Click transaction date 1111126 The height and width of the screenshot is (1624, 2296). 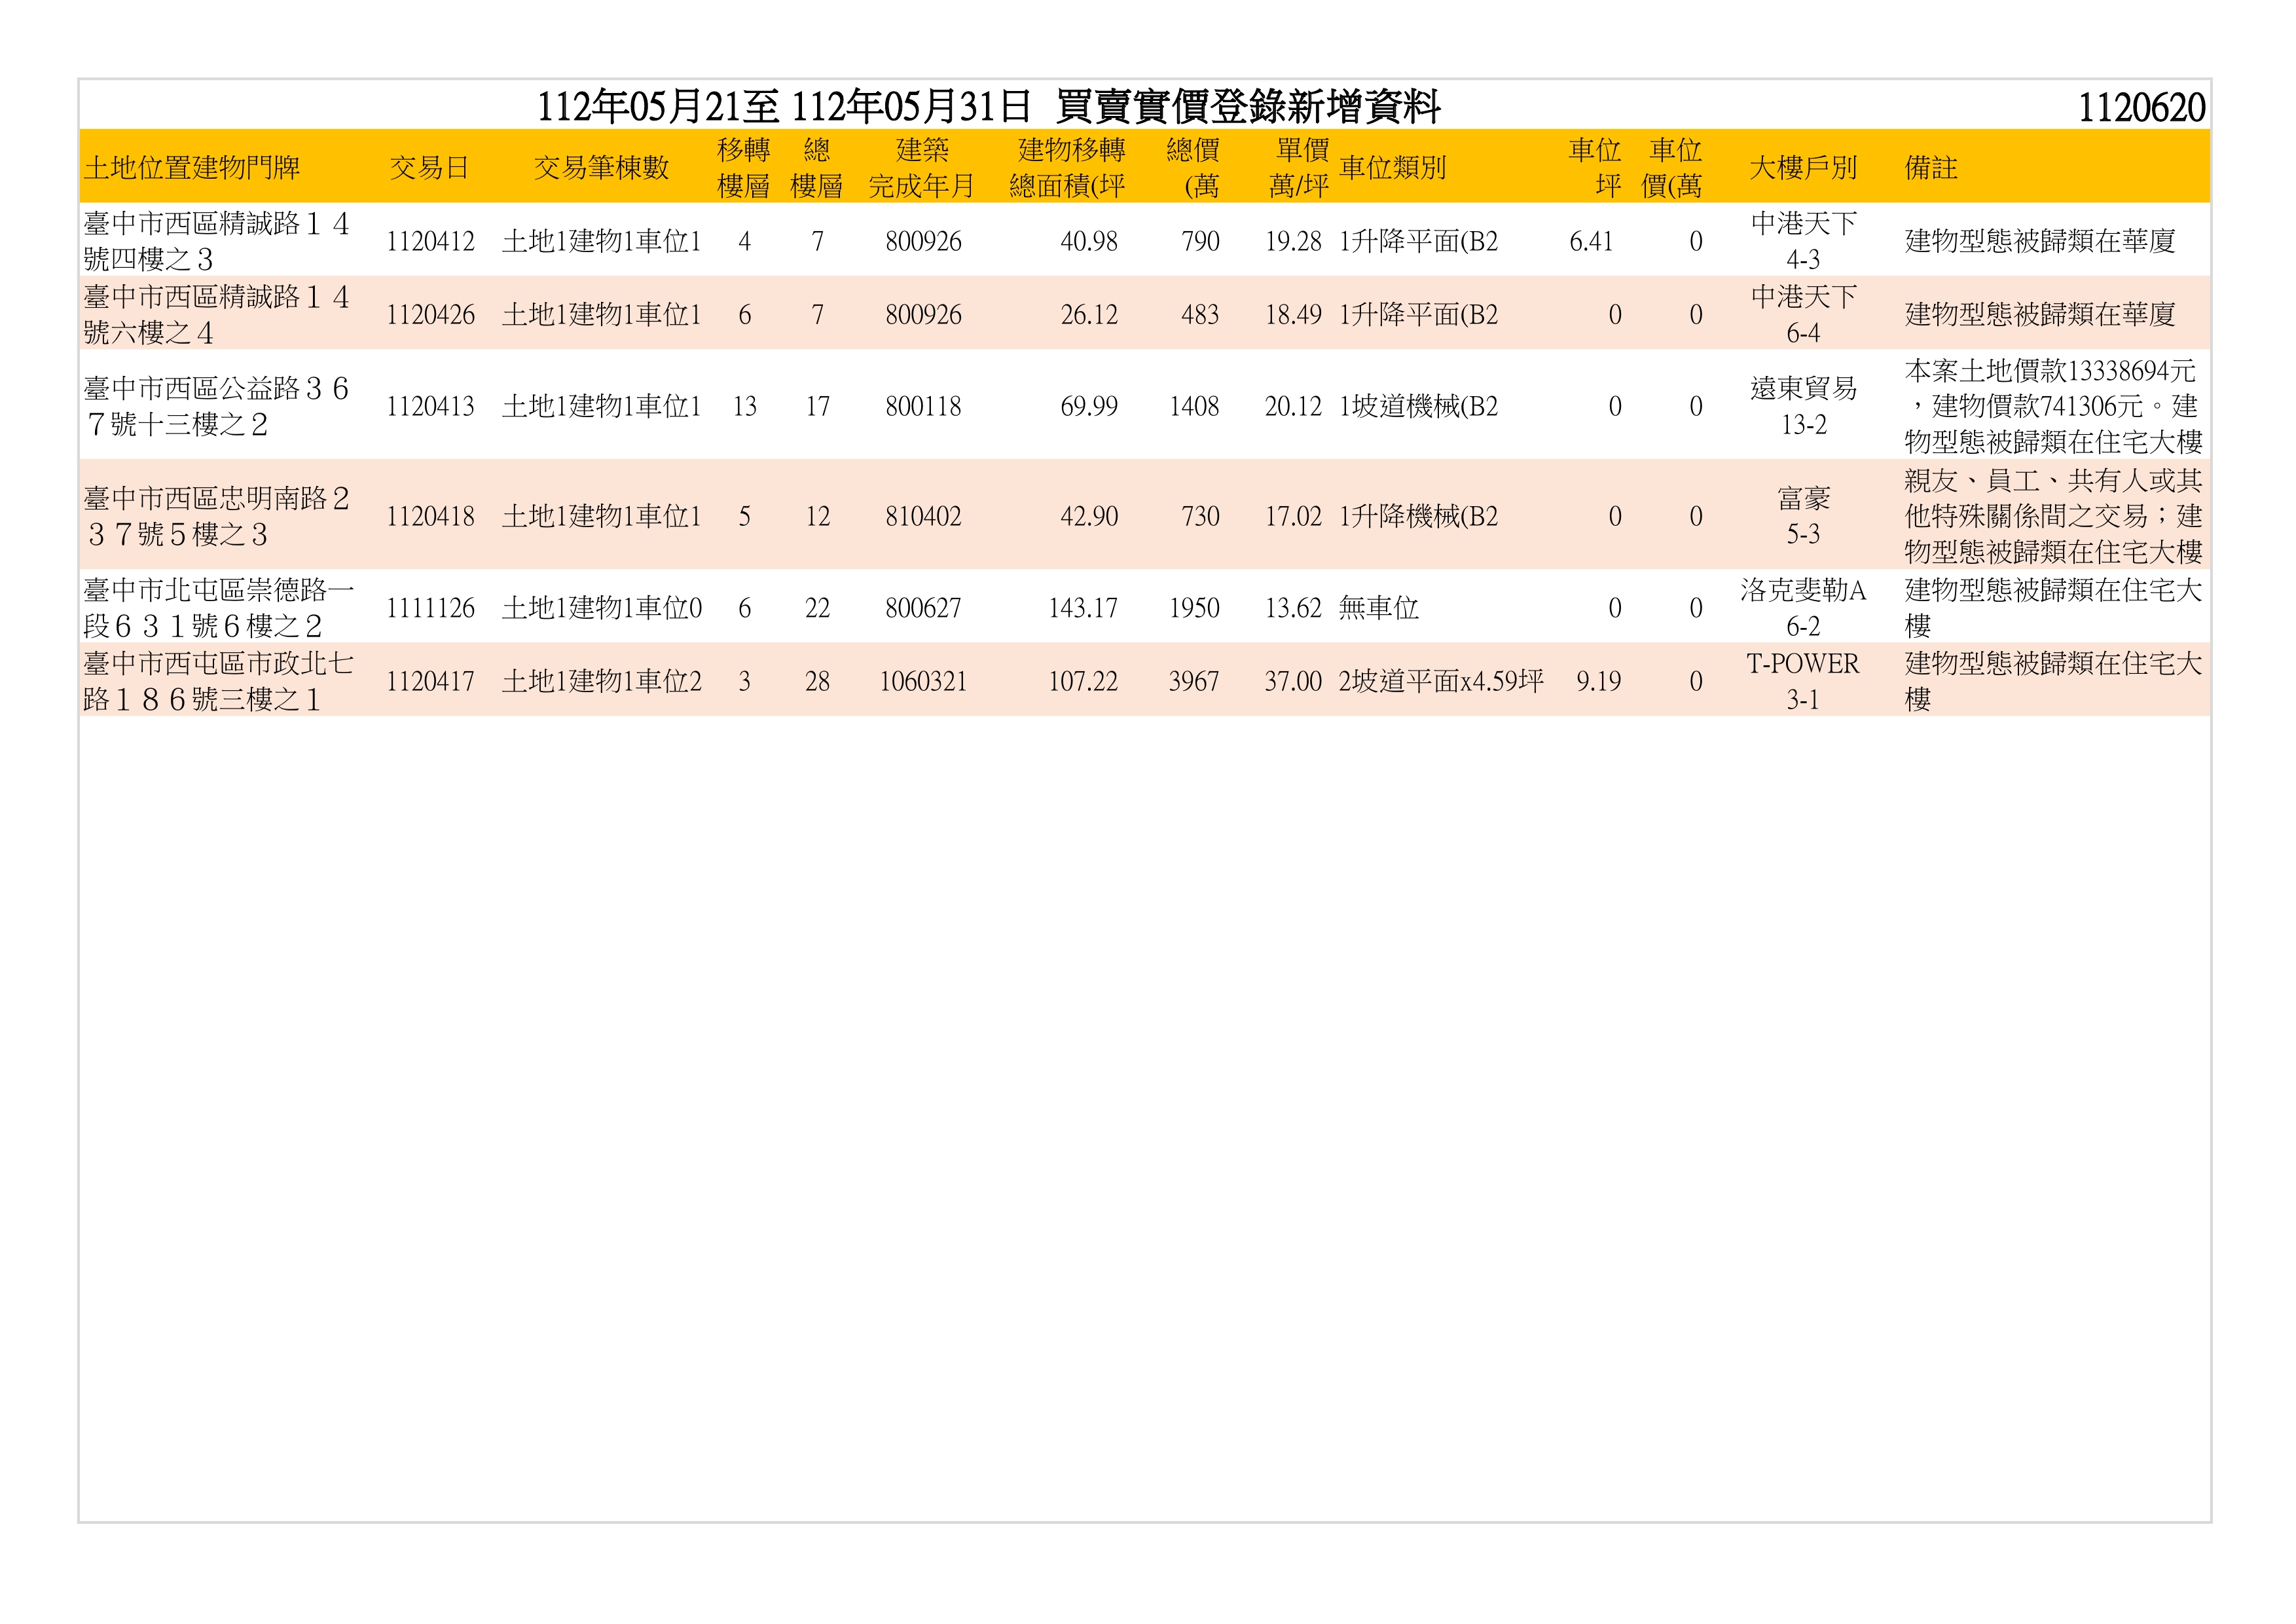click(430, 608)
